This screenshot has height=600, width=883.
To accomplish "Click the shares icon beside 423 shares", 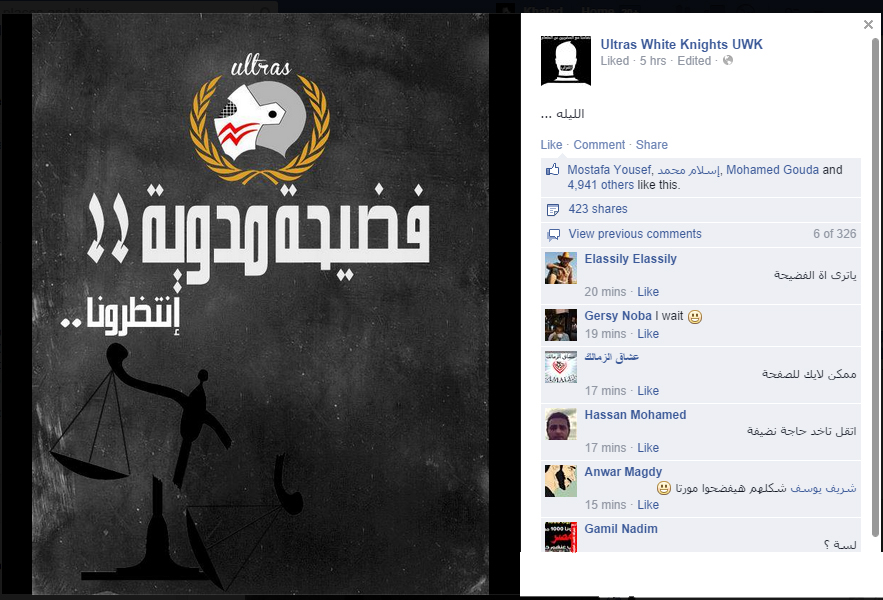I will (553, 210).
